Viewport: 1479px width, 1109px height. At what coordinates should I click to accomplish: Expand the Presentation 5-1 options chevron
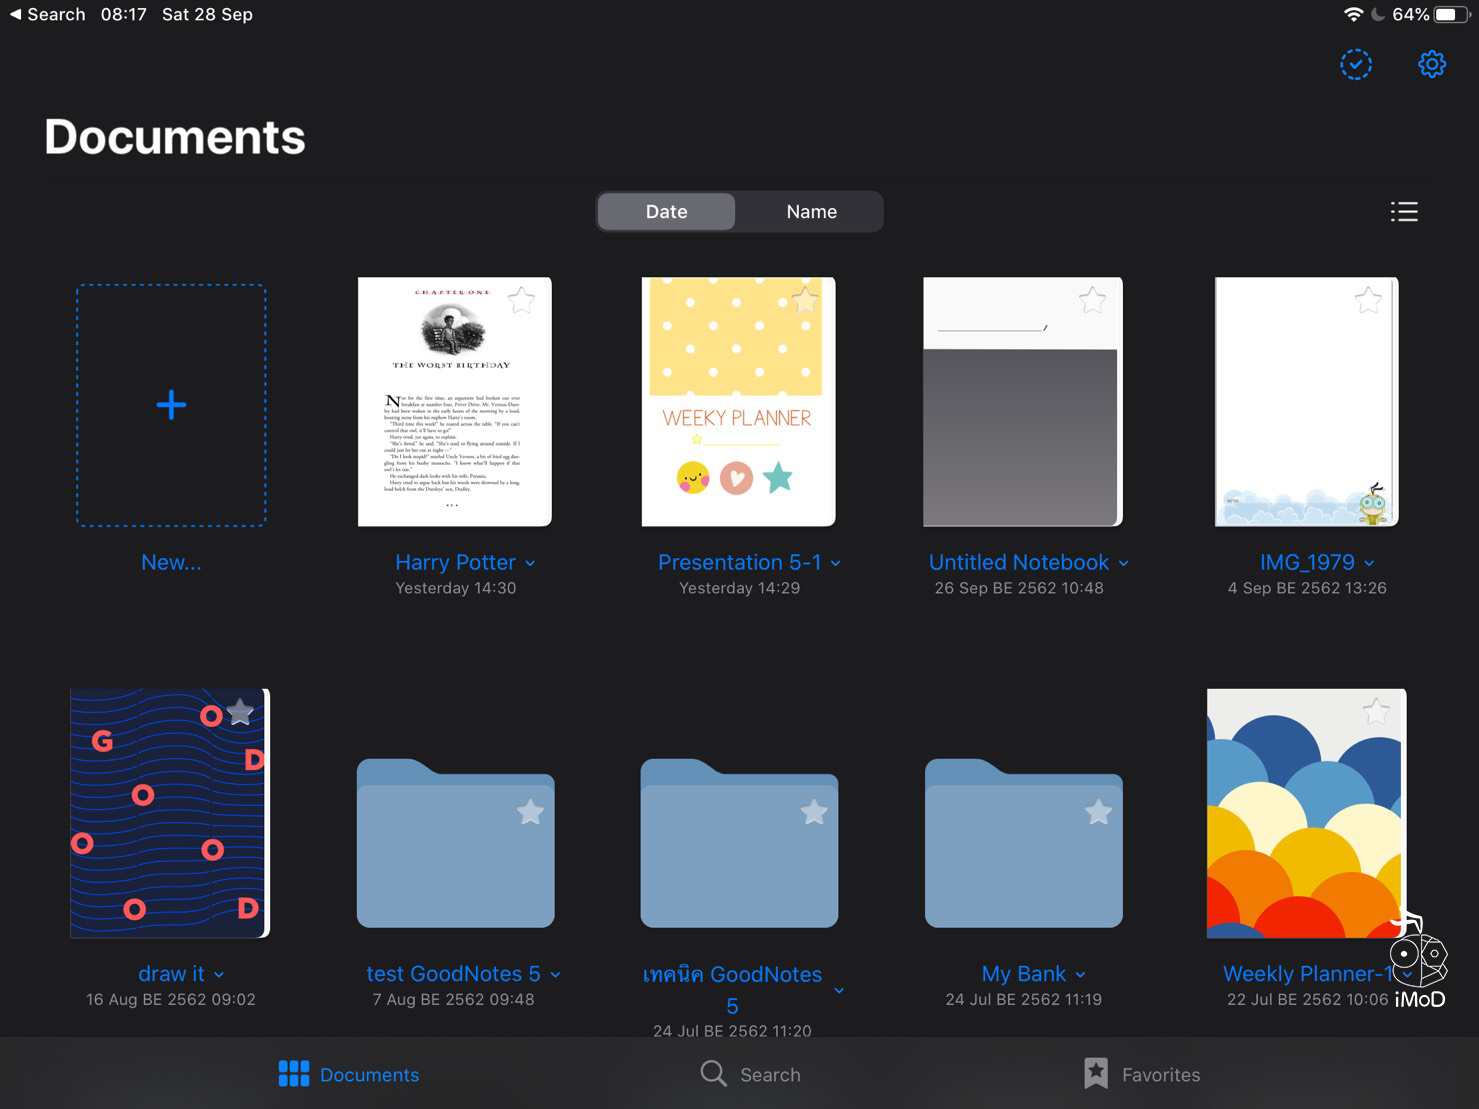(836, 564)
